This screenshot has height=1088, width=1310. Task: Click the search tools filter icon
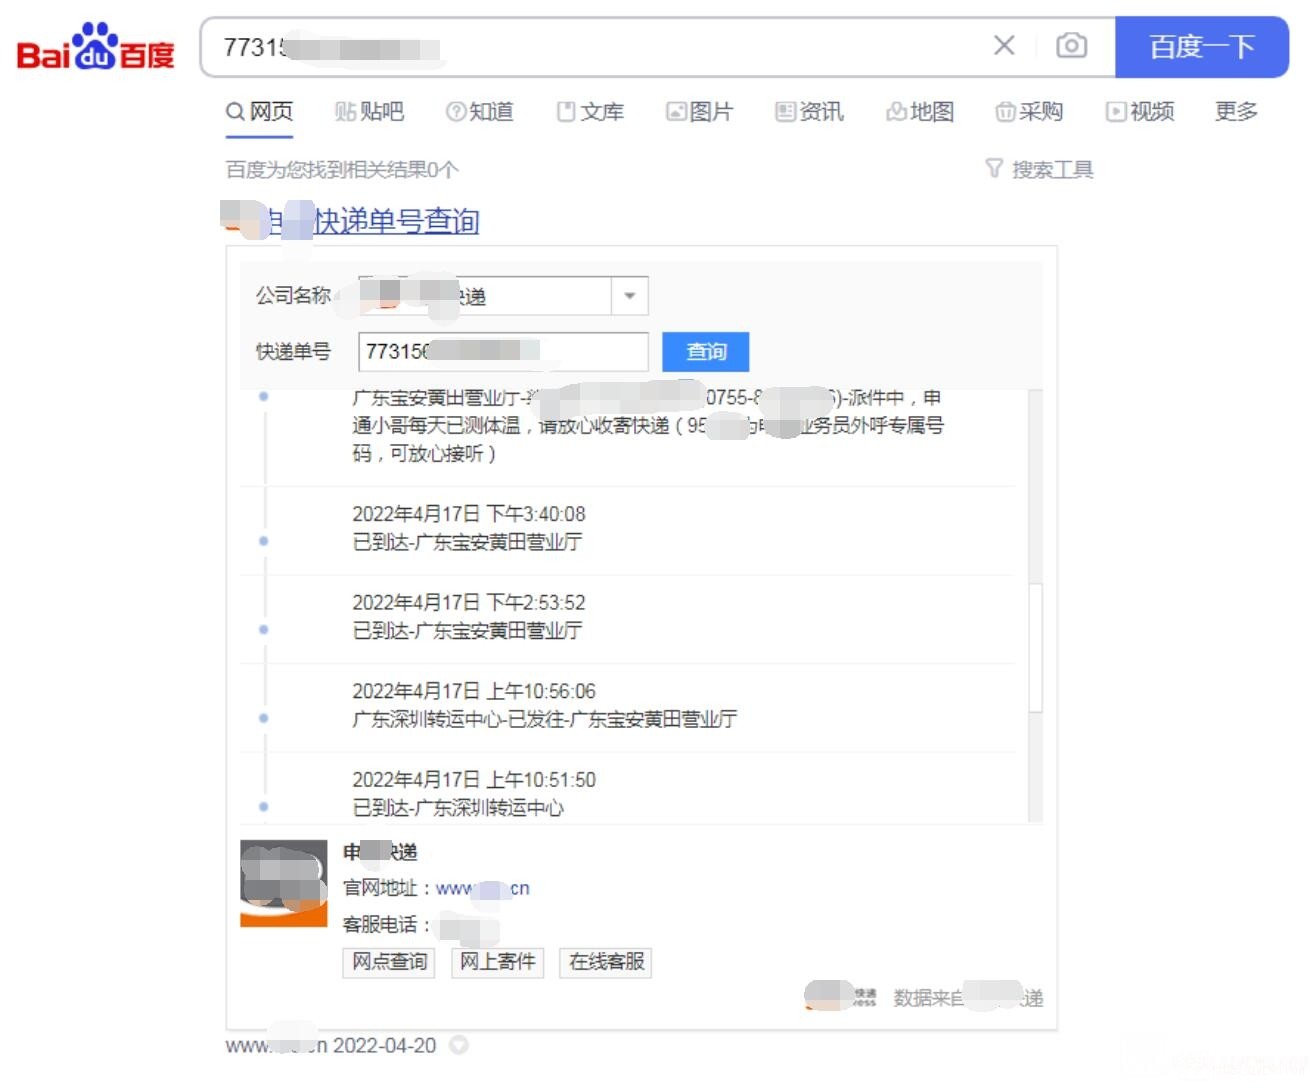(x=993, y=169)
